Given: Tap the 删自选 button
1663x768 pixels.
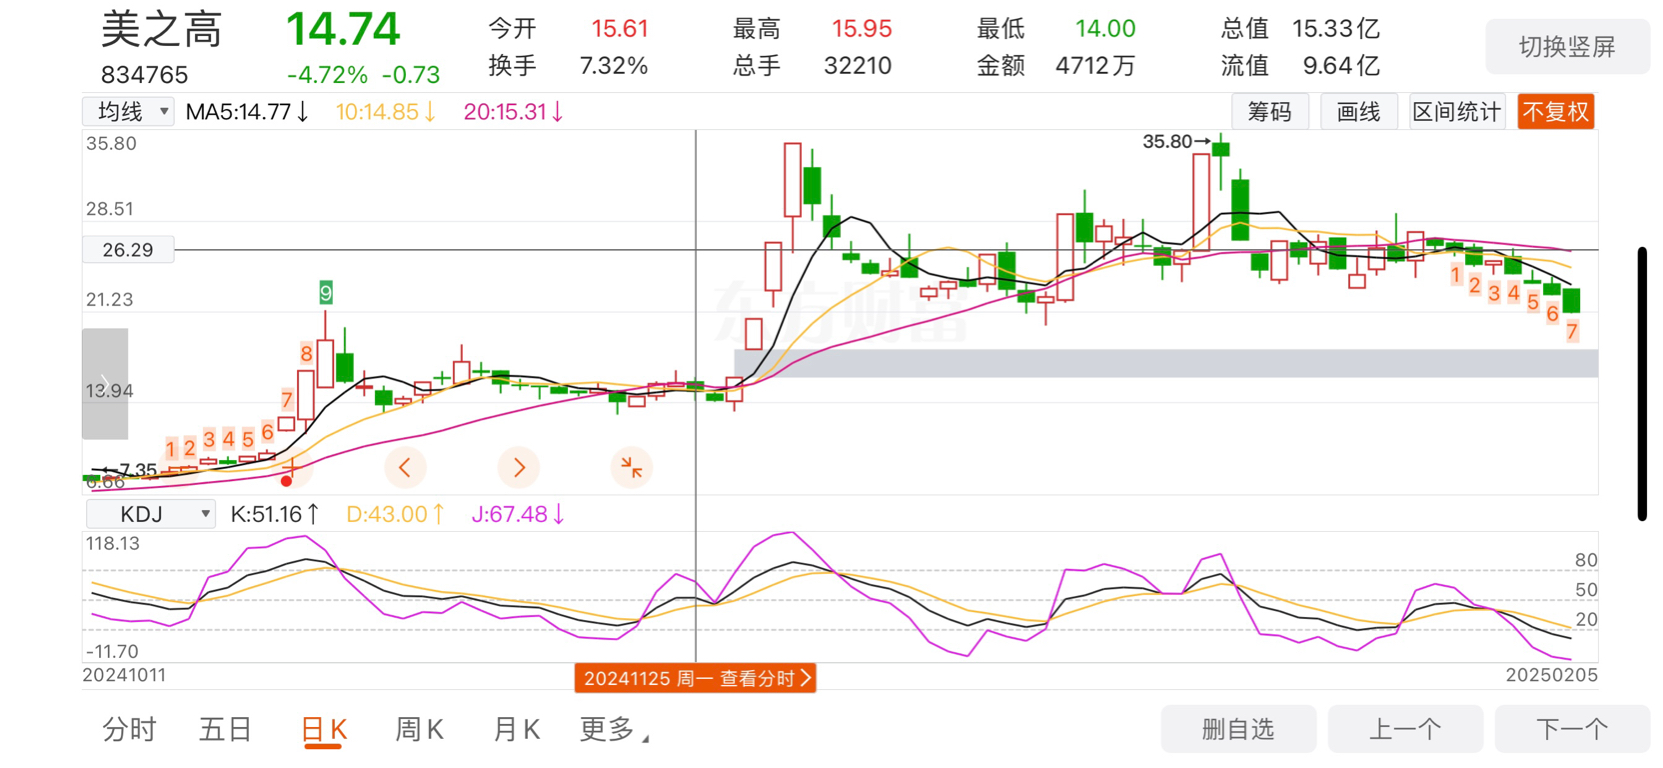Looking at the screenshot, I should tap(1238, 729).
